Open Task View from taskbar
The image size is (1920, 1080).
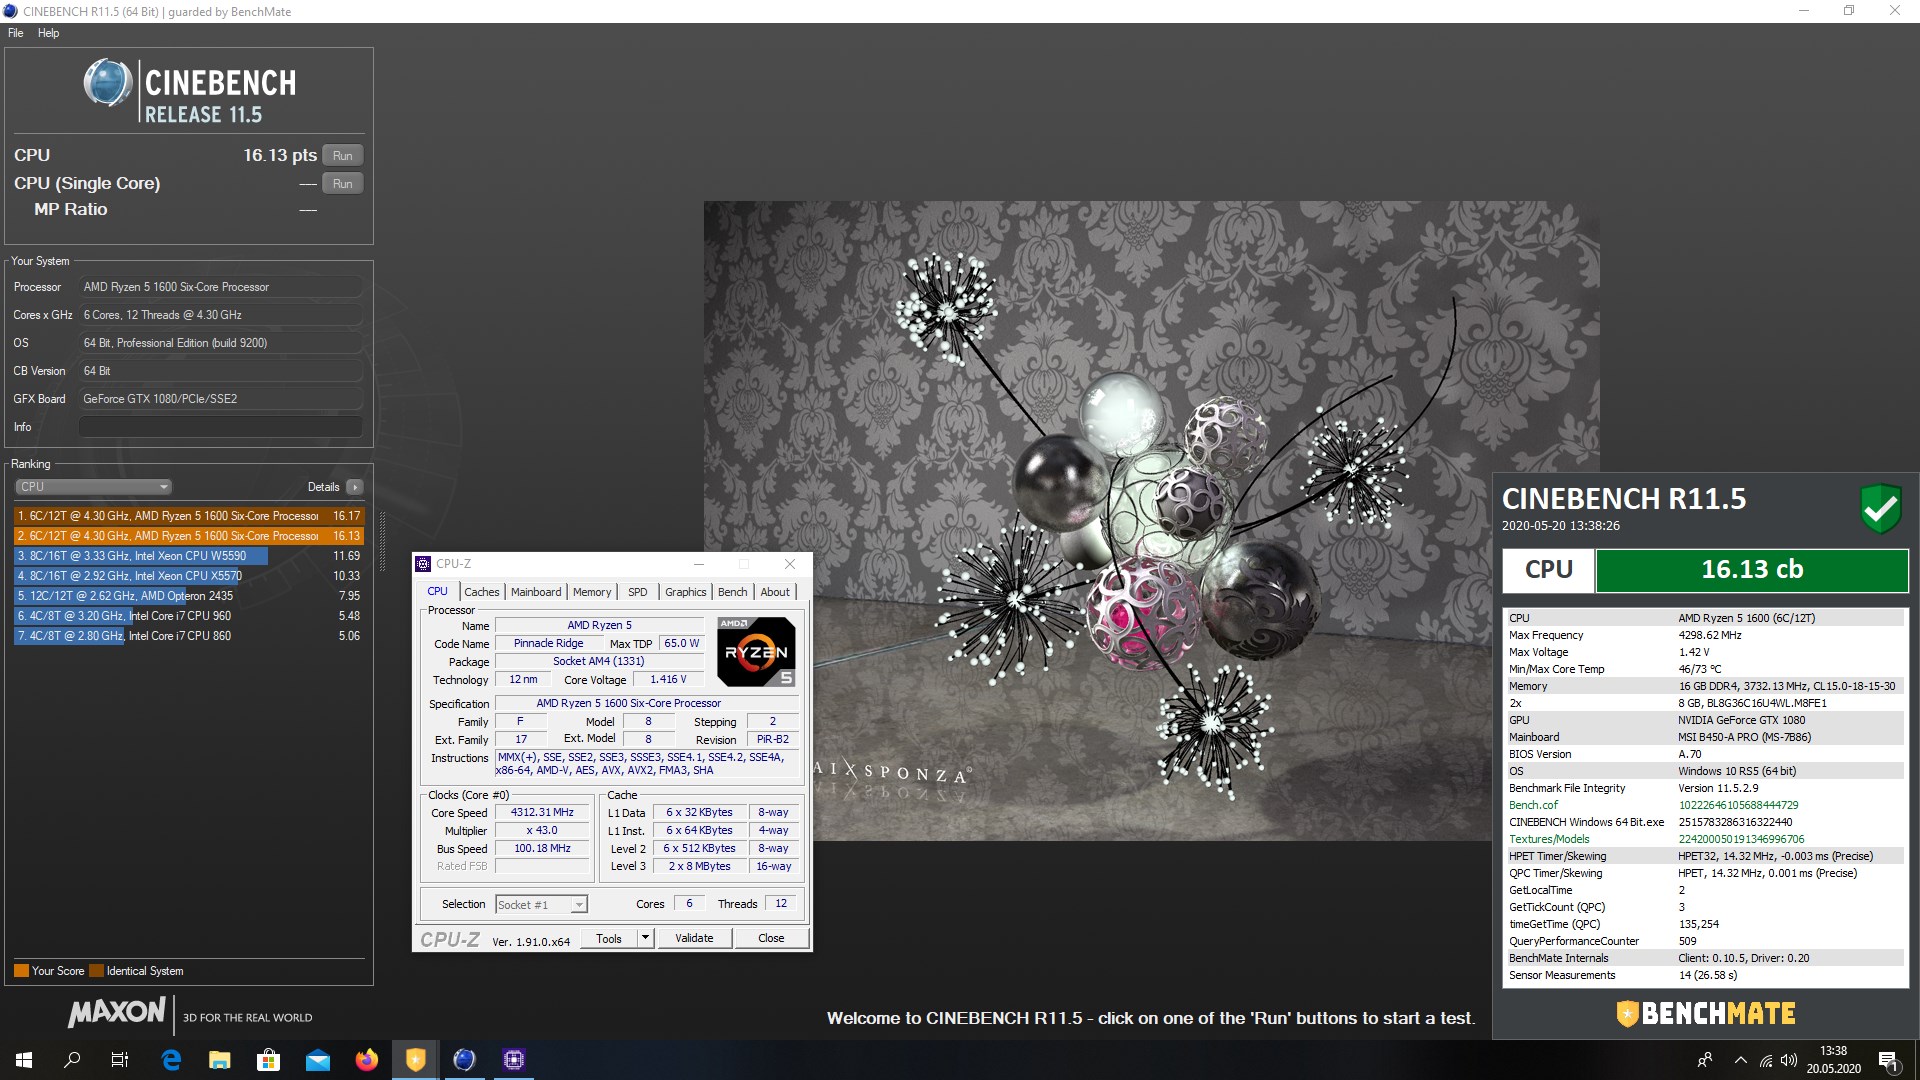click(x=120, y=1060)
